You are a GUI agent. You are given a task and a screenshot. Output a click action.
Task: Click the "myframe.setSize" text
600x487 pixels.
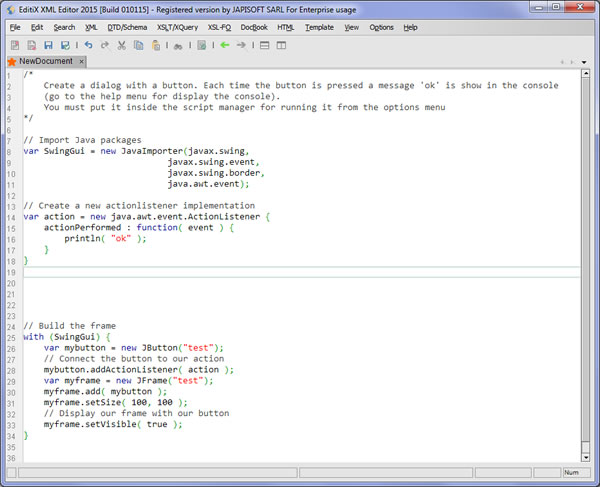82,402
